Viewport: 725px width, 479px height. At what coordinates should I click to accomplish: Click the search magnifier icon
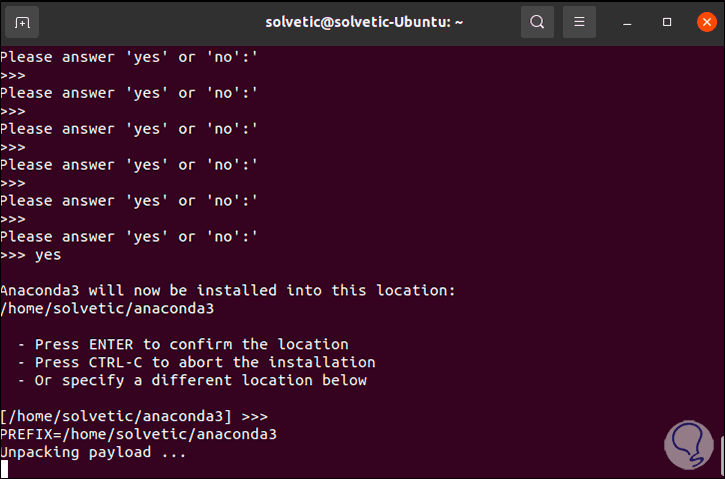click(x=537, y=21)
